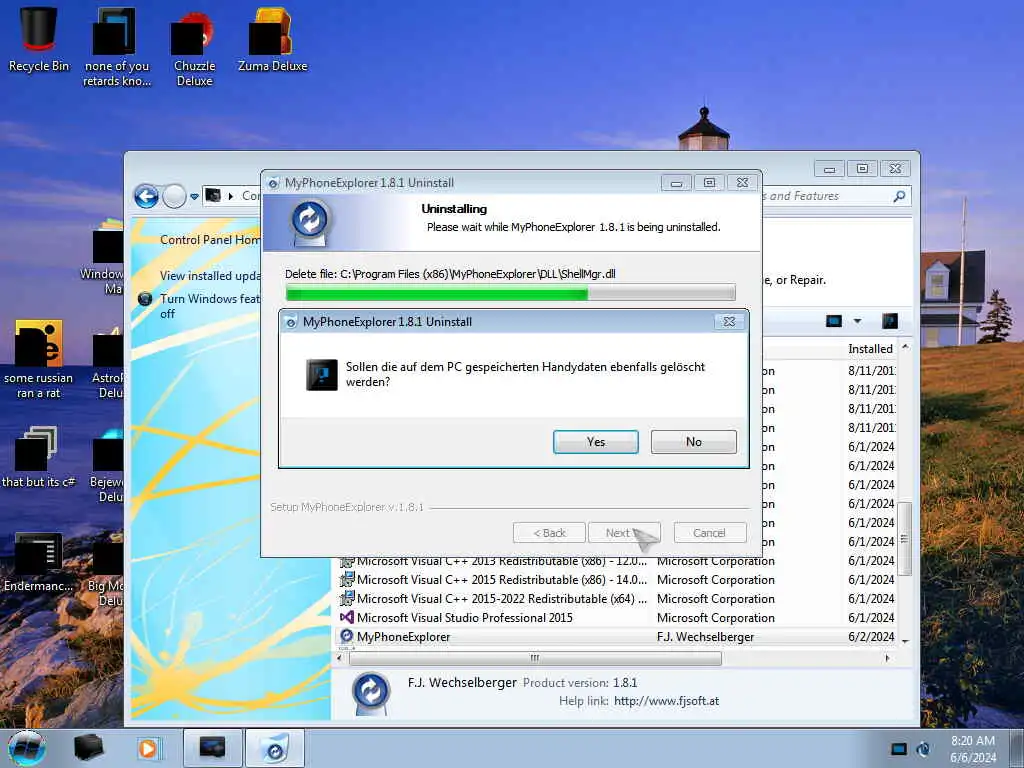Open Turn Windows features on or off

210,306
